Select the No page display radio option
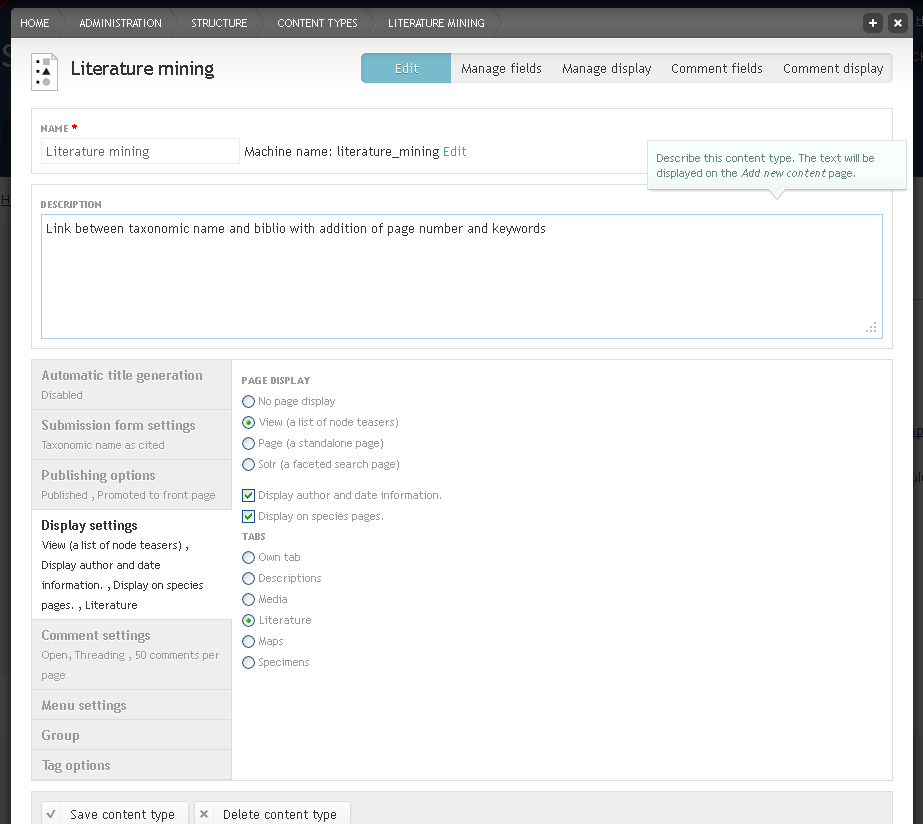The width and height of the screenshot is (923, 824). point(248,401)
